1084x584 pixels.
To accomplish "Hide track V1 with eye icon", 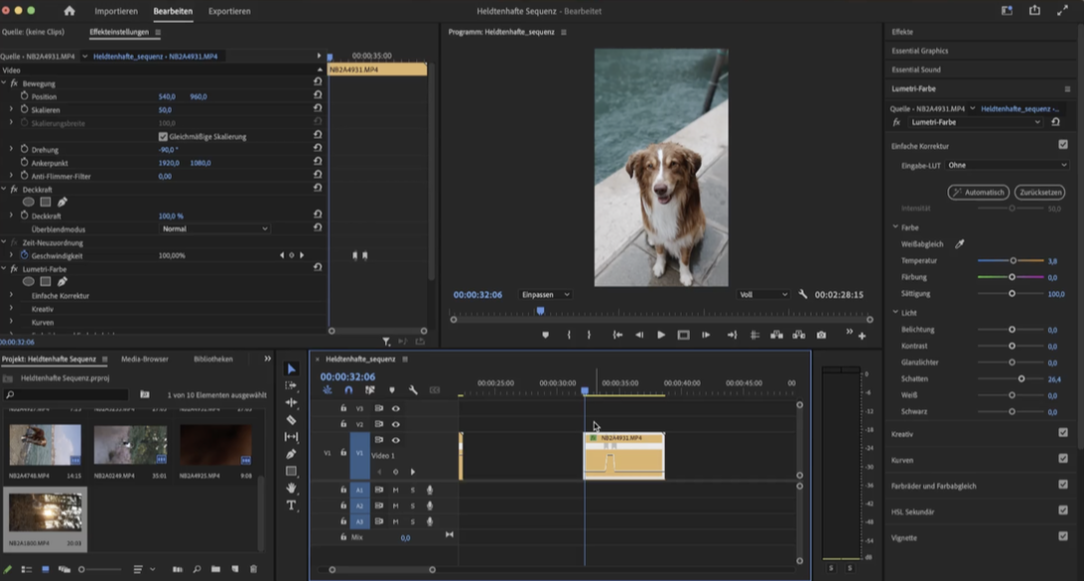I will tap(396, 440).
